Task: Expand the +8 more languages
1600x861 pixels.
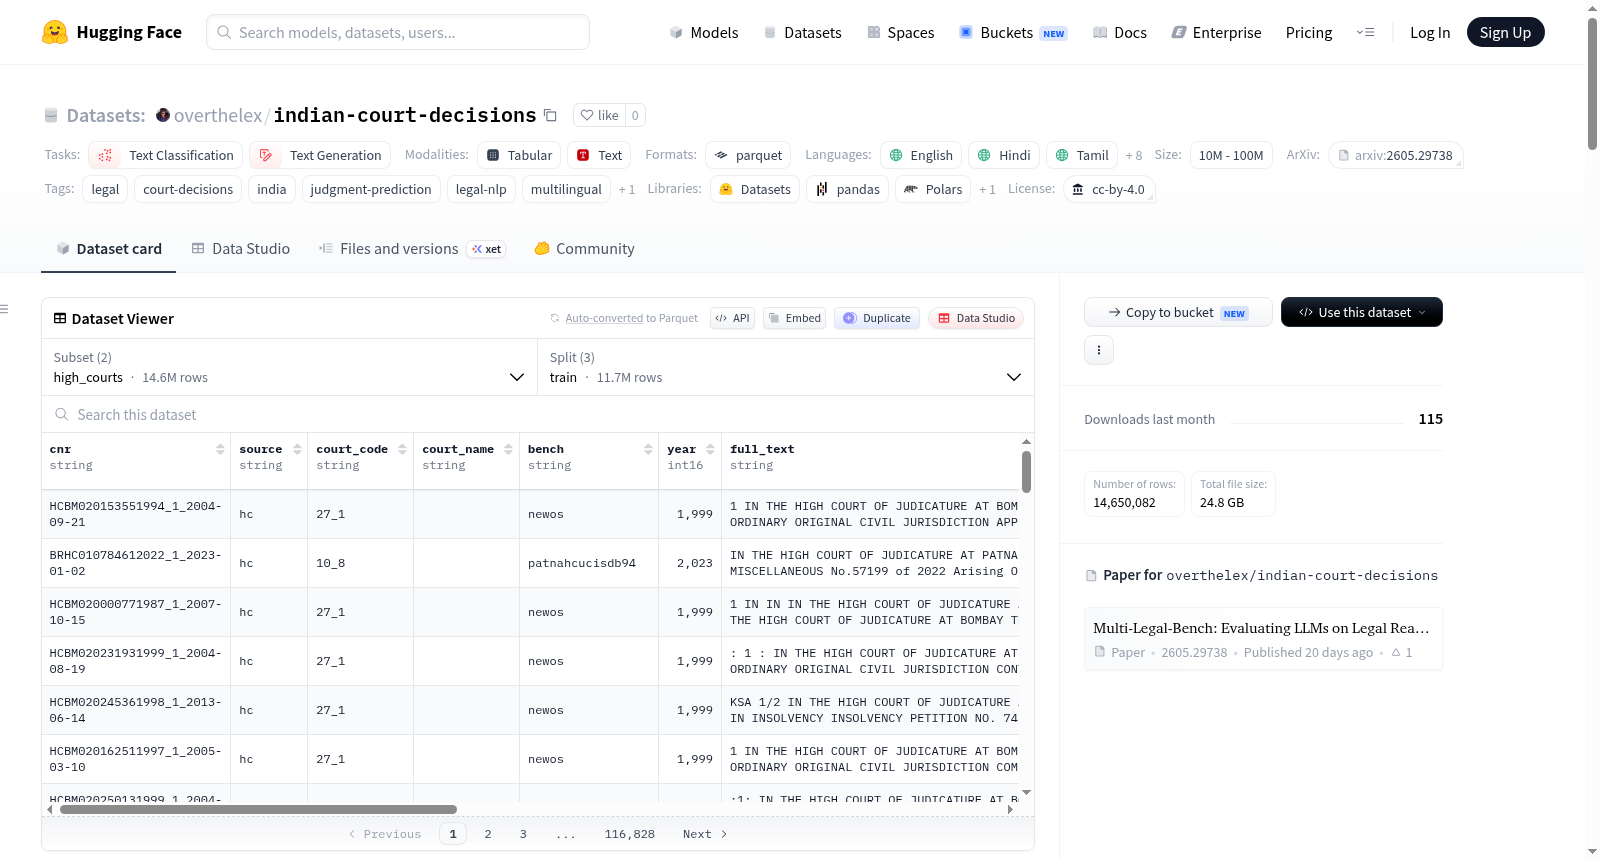Action: (1134, 156)
